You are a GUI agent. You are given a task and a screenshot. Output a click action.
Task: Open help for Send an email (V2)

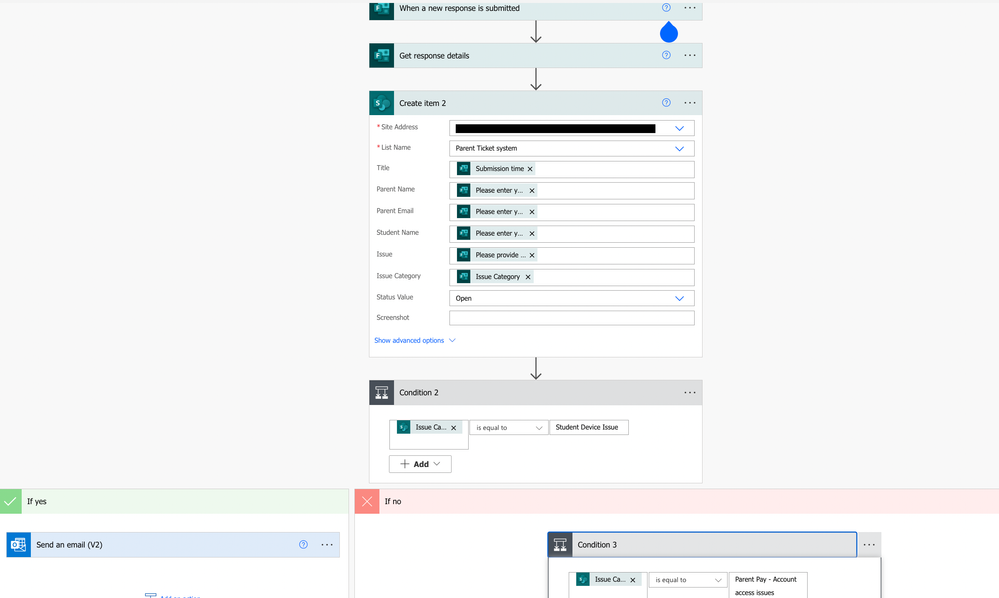303,545
